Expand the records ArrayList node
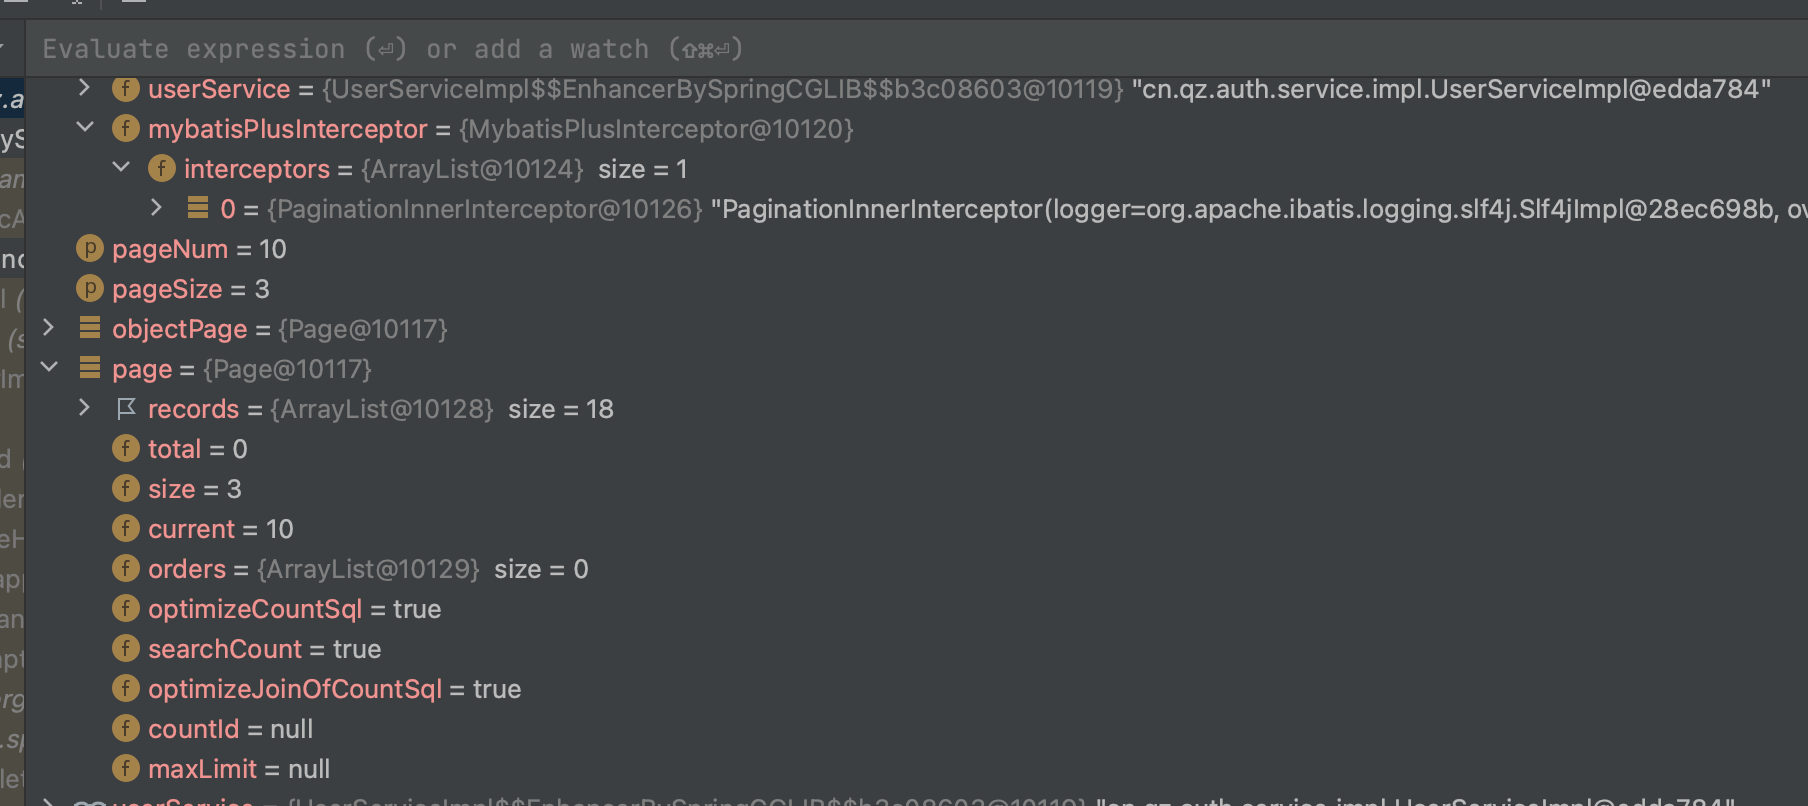Image resolution: width=1808 pixels, height=806 pixels. point(85,408)
